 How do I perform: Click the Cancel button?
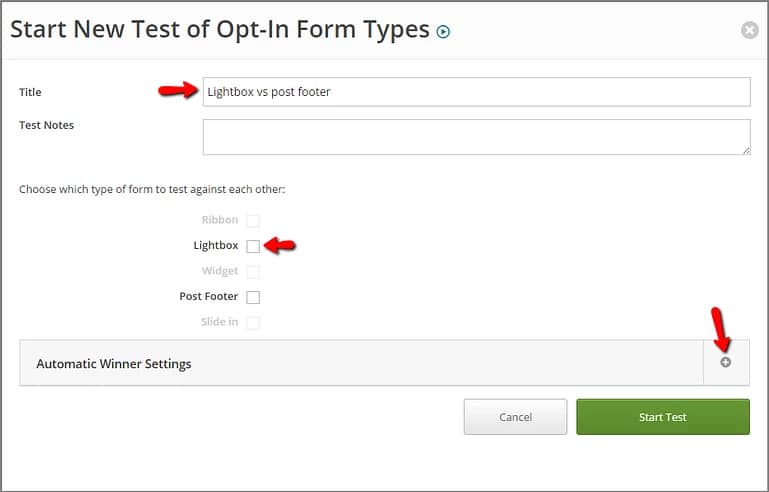click(x=515, y=417)
